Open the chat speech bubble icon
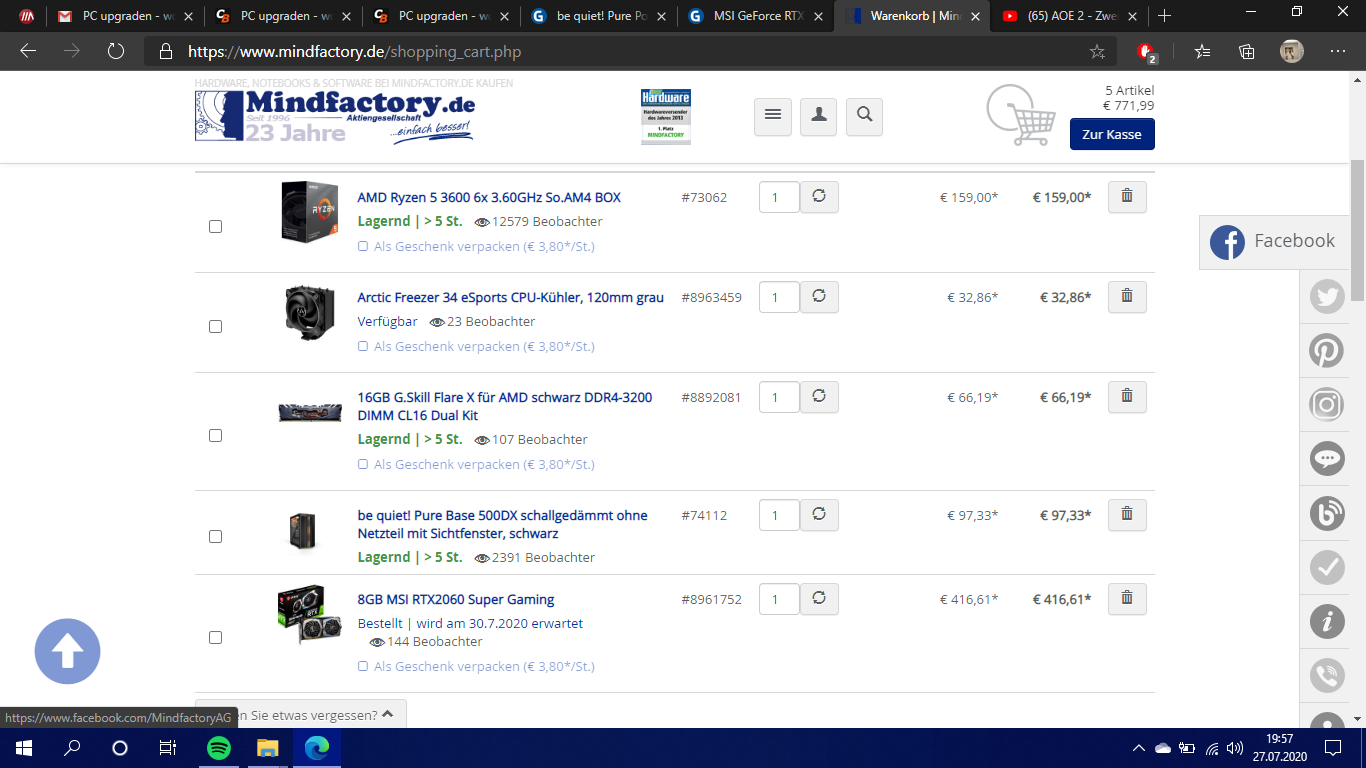Viewport: 1366px width, 768px height. pos(1327,459)
